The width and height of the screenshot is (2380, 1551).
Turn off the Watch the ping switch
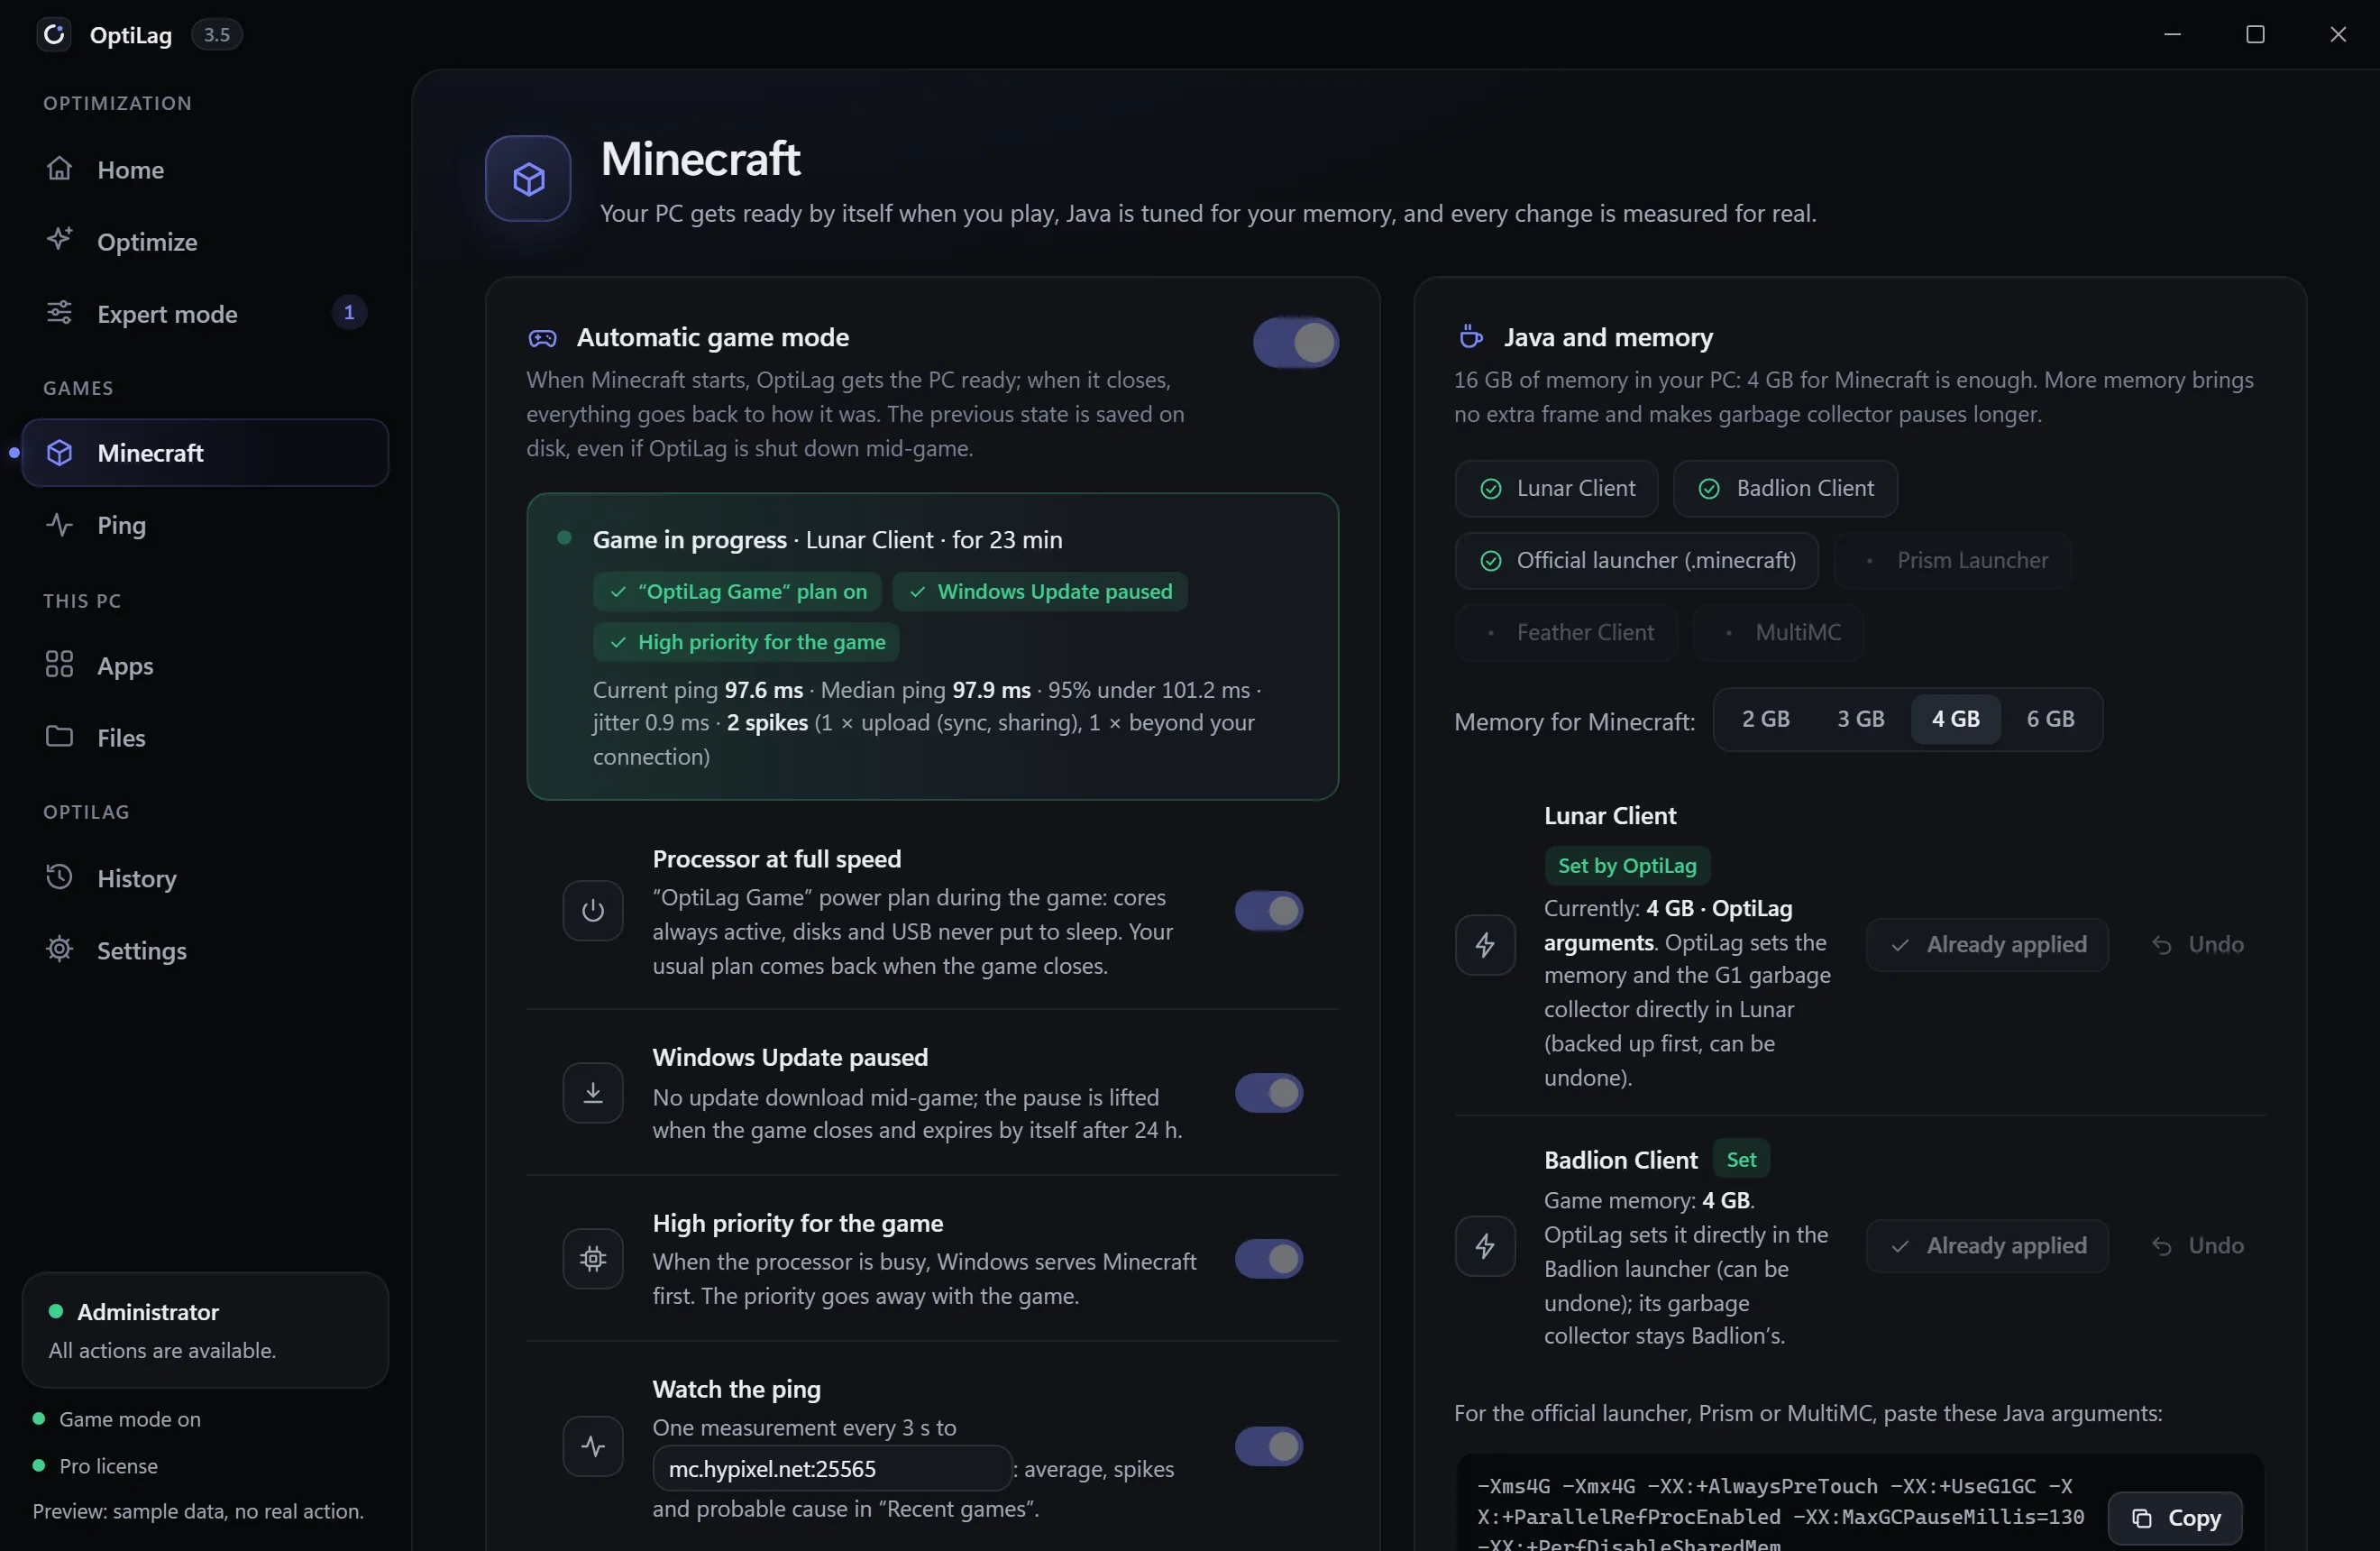1269,1446
